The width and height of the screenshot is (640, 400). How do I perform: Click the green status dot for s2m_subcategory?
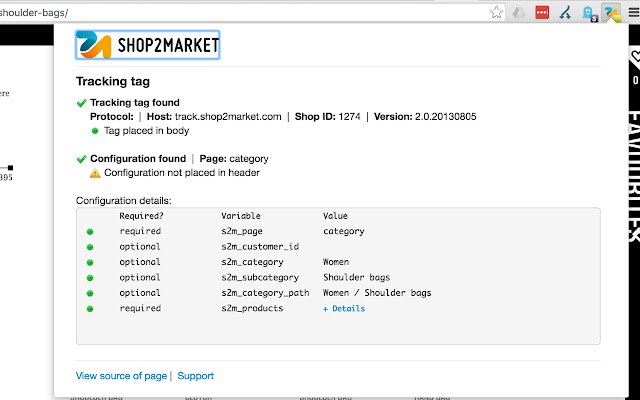[x=90, y=278]
